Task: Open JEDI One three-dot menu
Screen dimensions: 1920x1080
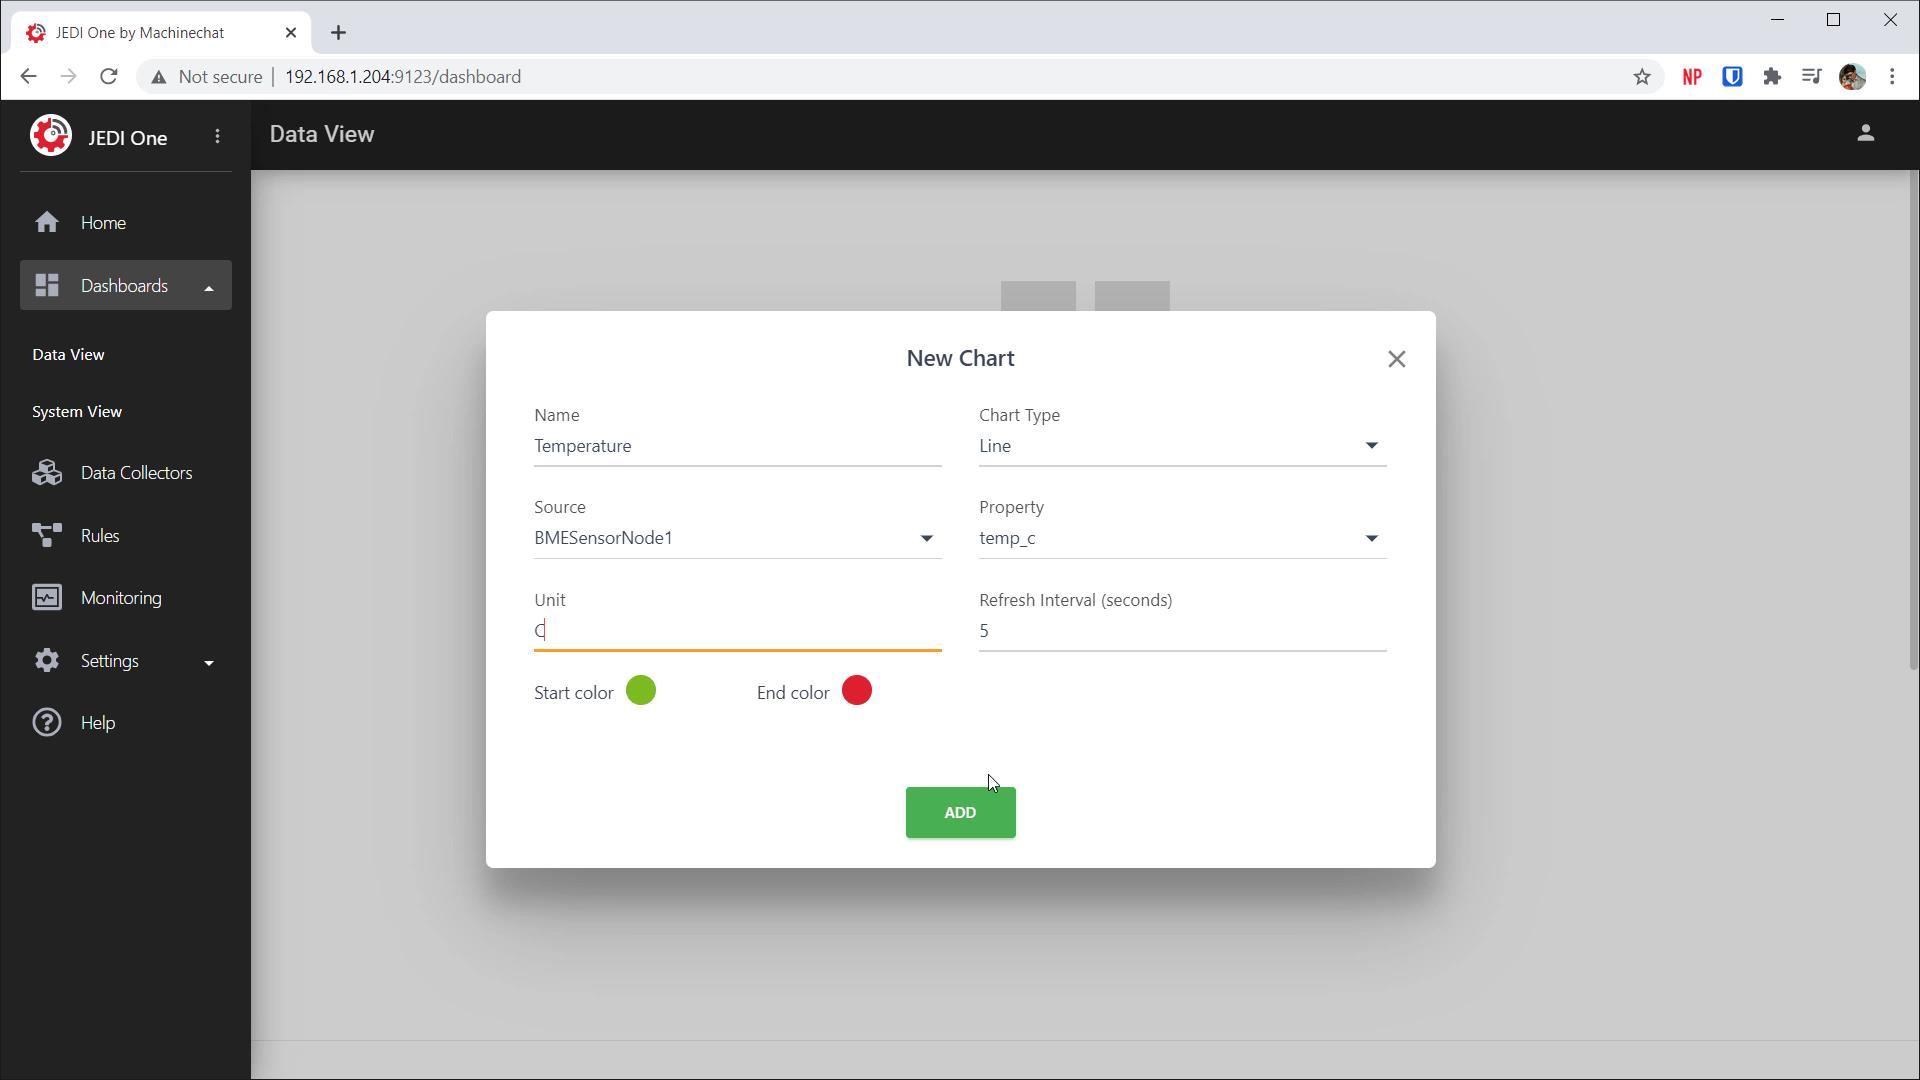Action: (217, 136)
